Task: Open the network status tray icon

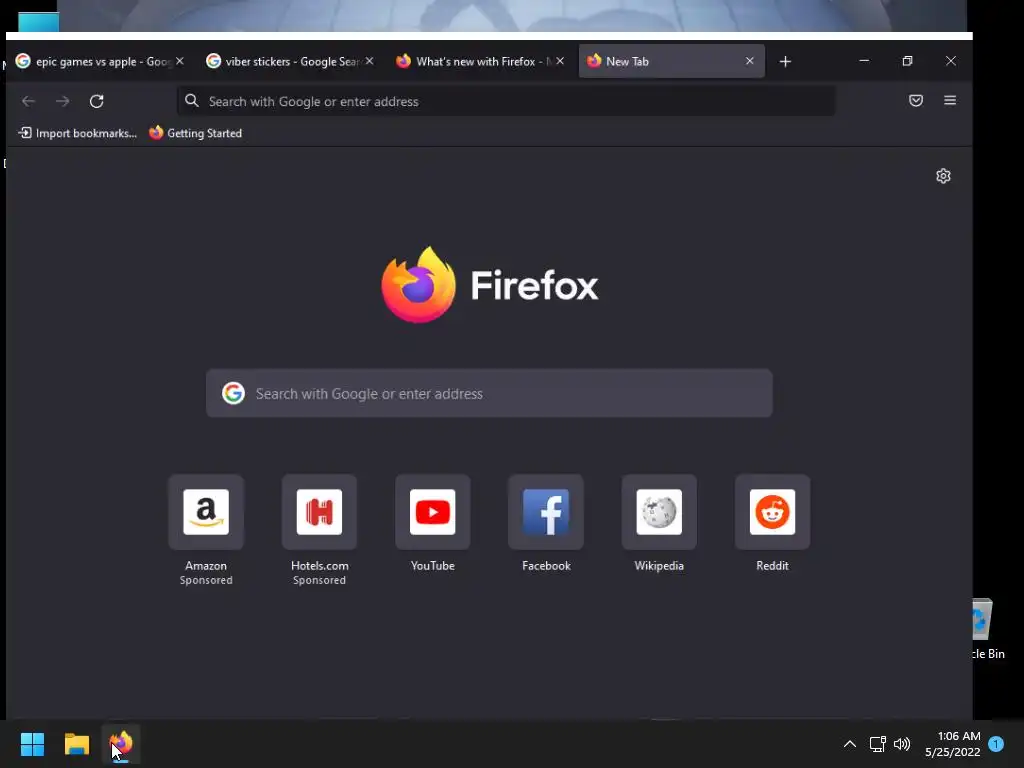Action: click(x=877, y=744)
